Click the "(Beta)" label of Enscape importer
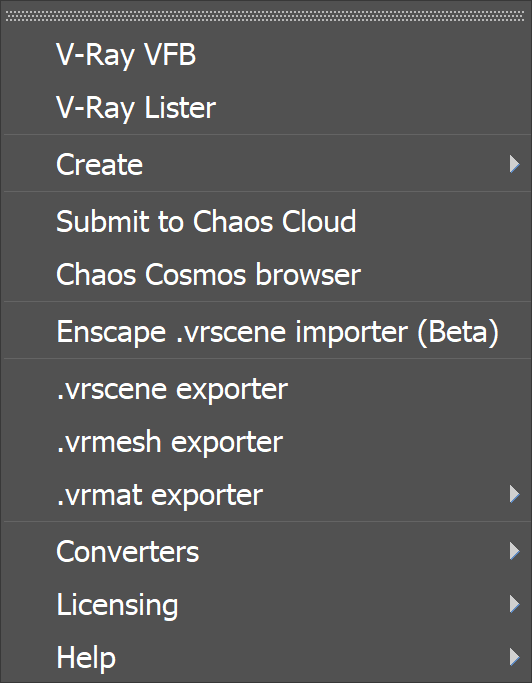Screen dimensions: 532x683 458,332
